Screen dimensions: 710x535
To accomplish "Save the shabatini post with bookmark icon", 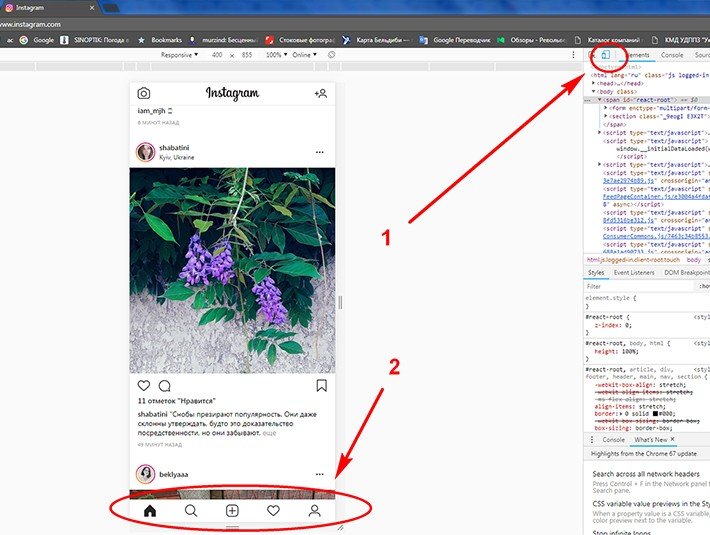I will (x=321, y=386).
